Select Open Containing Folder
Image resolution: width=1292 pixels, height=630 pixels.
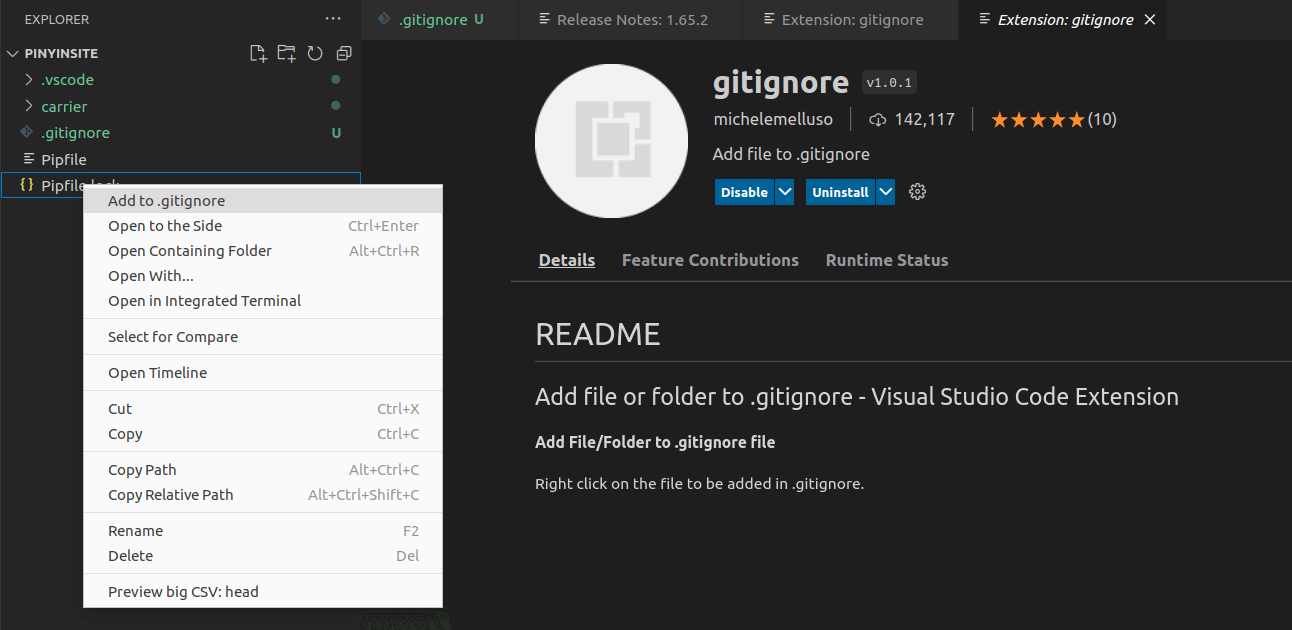point(263,251)
